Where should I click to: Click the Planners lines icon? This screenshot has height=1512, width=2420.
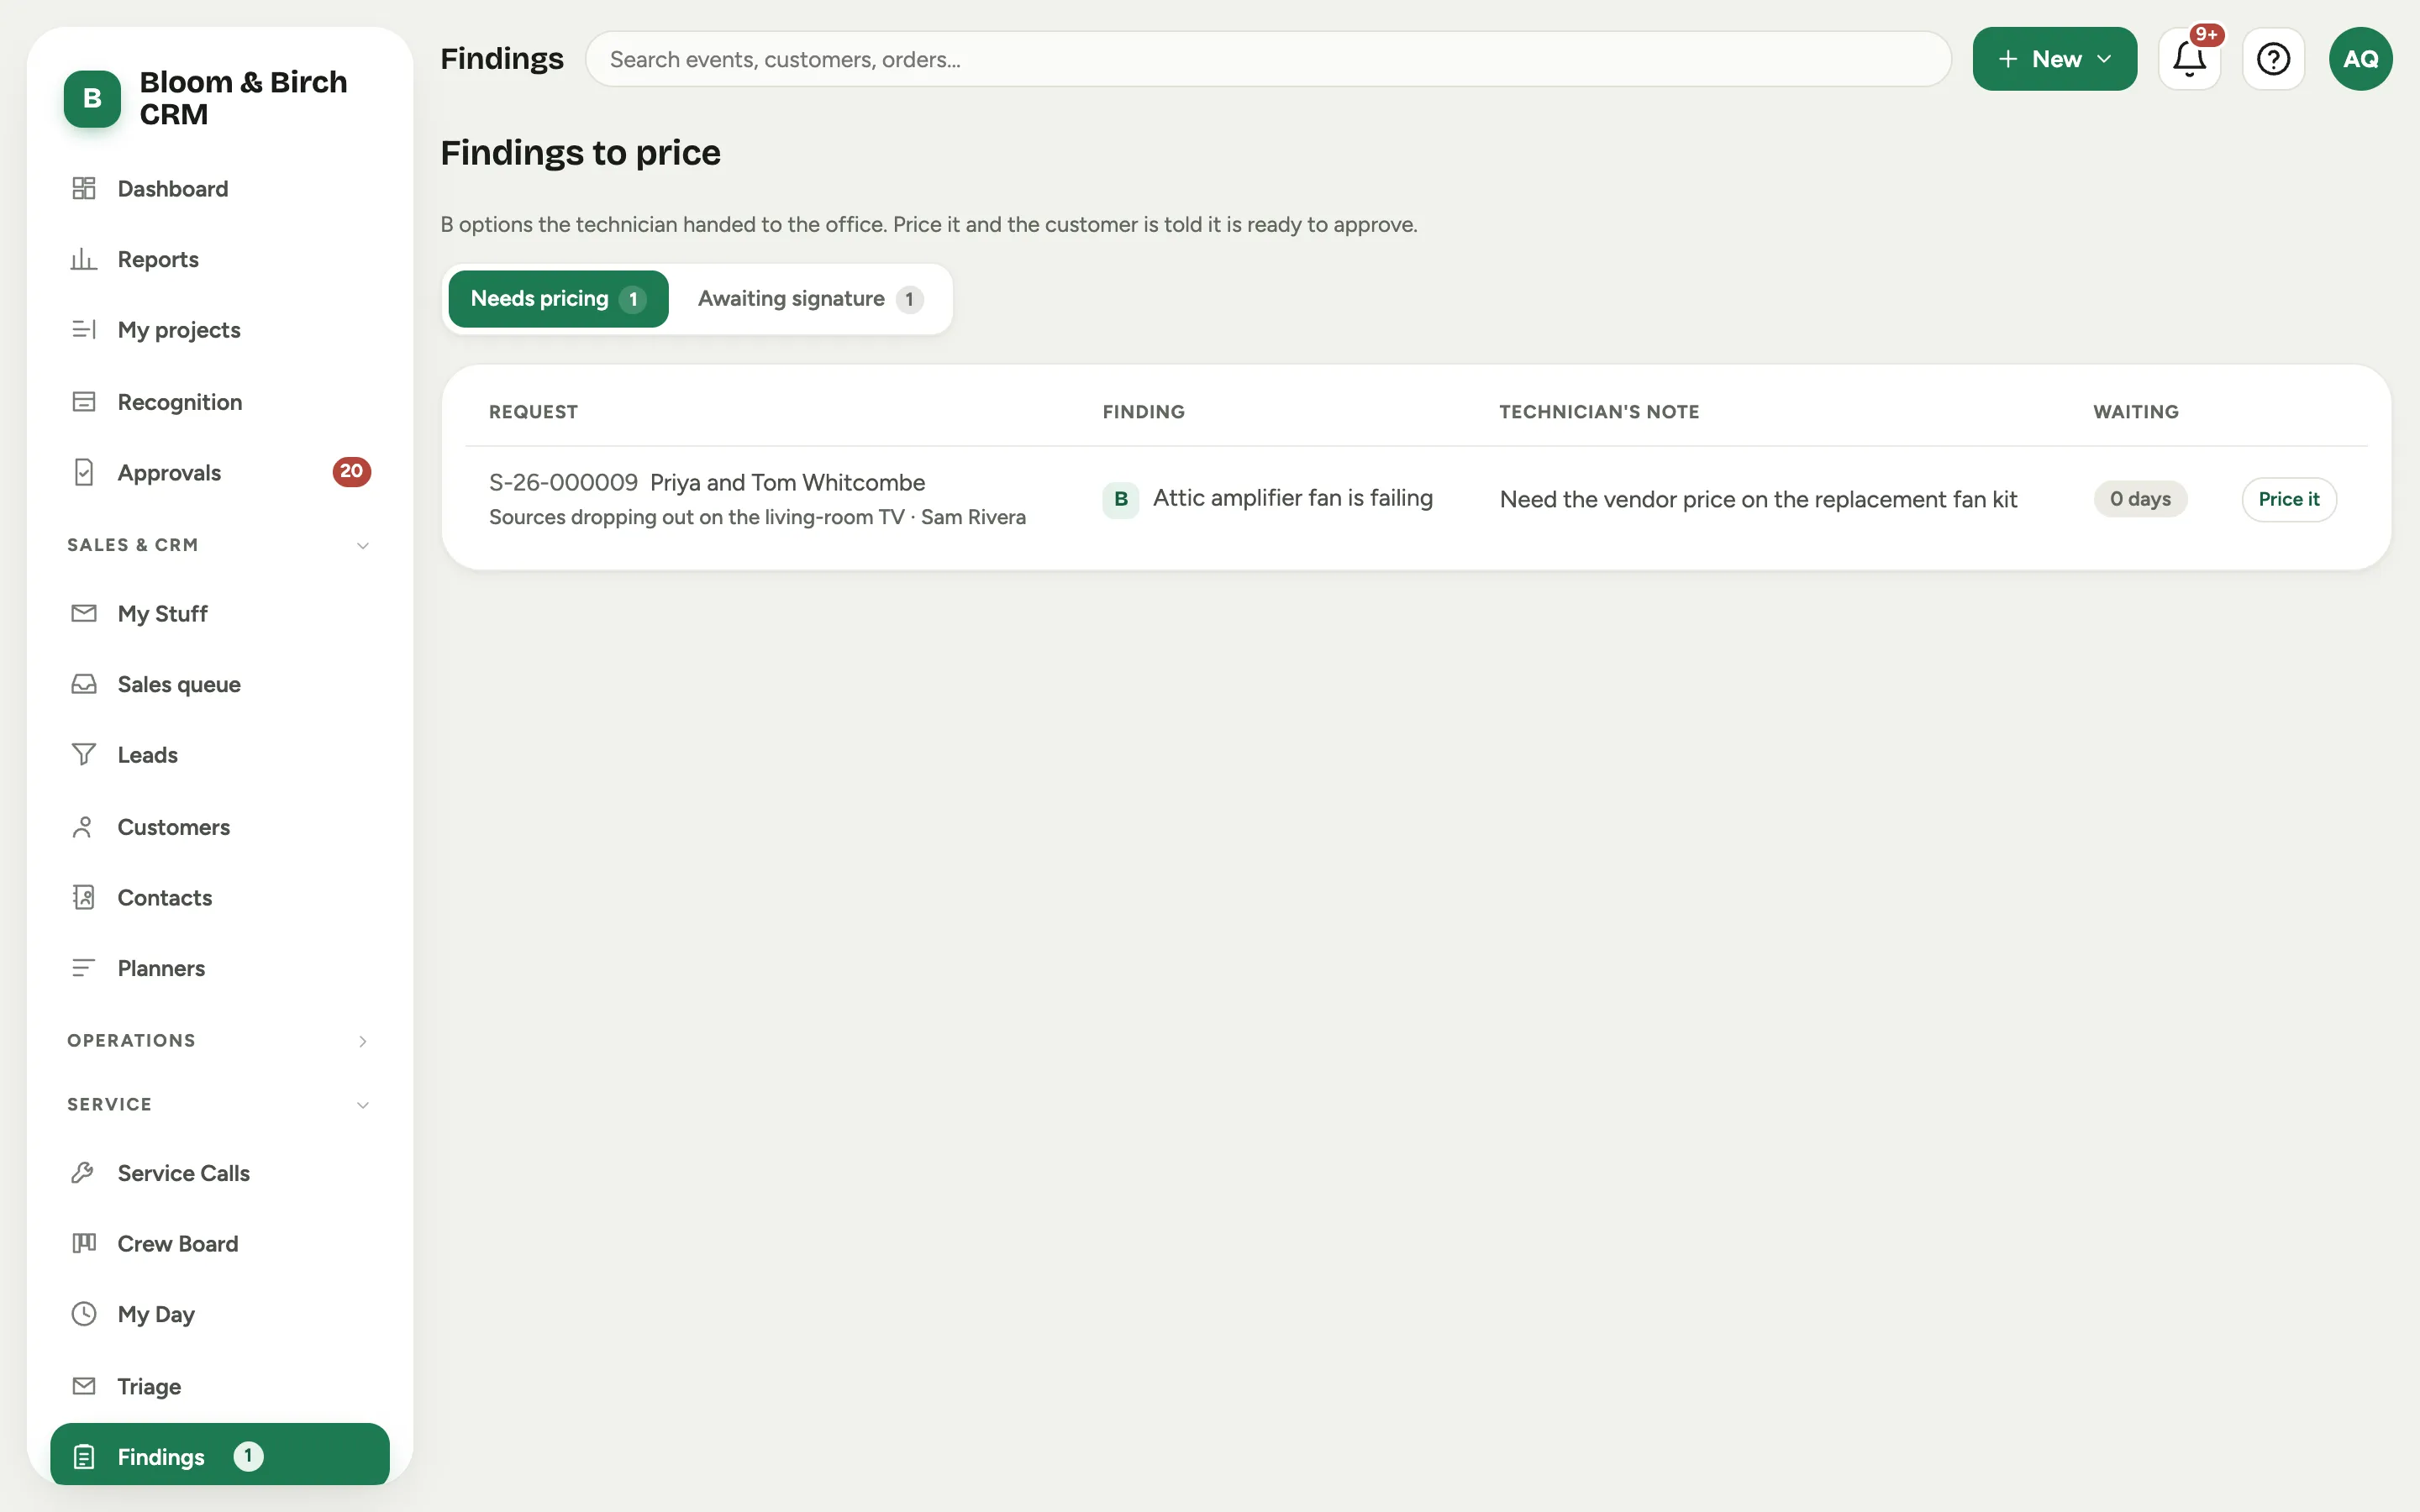pyautogui.click(x=84, y=968)
